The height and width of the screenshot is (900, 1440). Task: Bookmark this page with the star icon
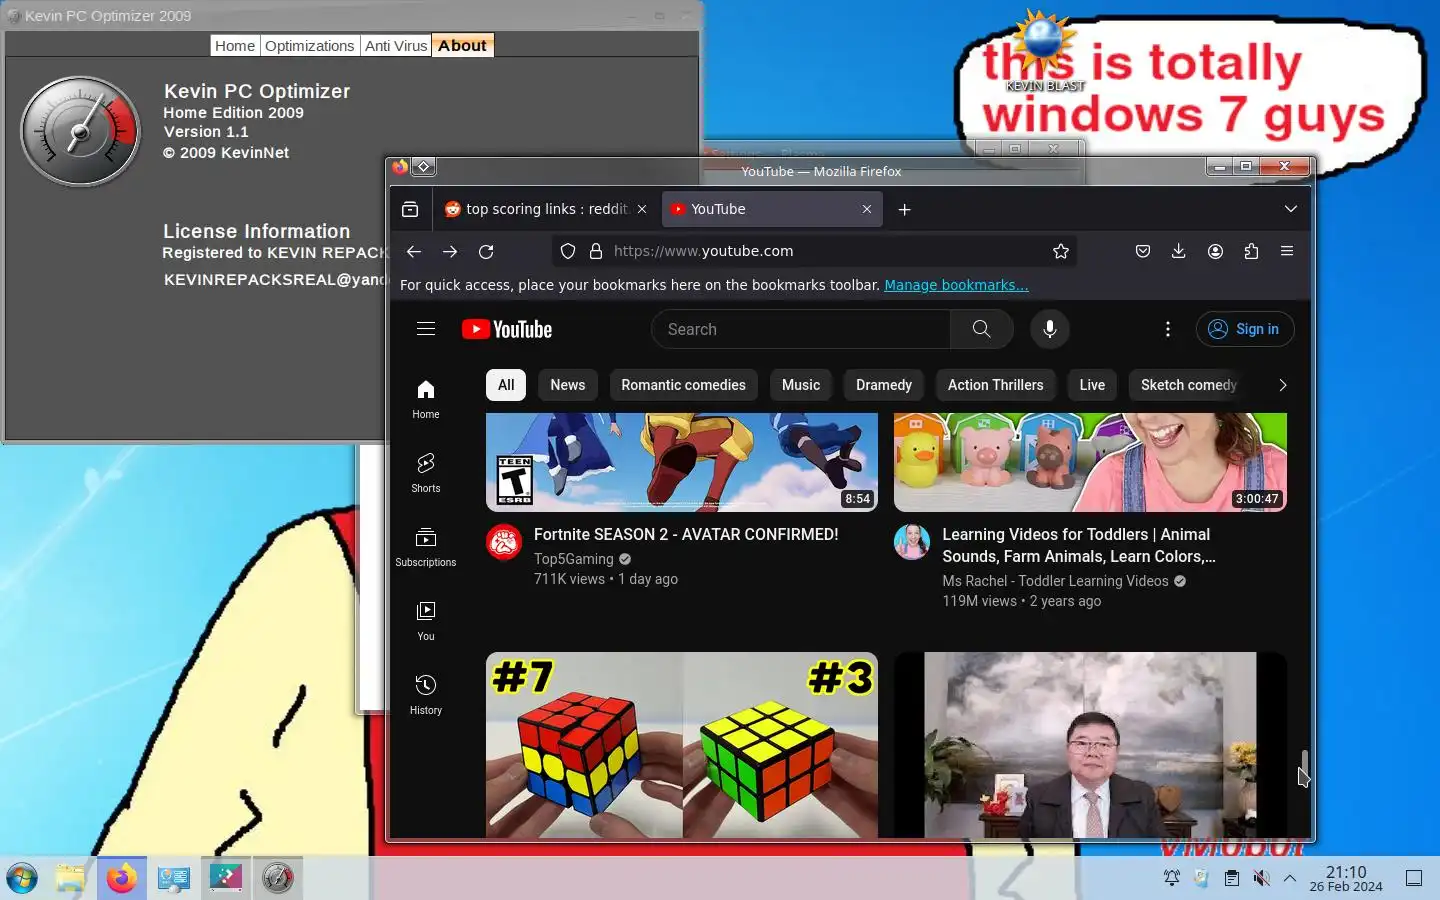click(x=1061, y=252)
